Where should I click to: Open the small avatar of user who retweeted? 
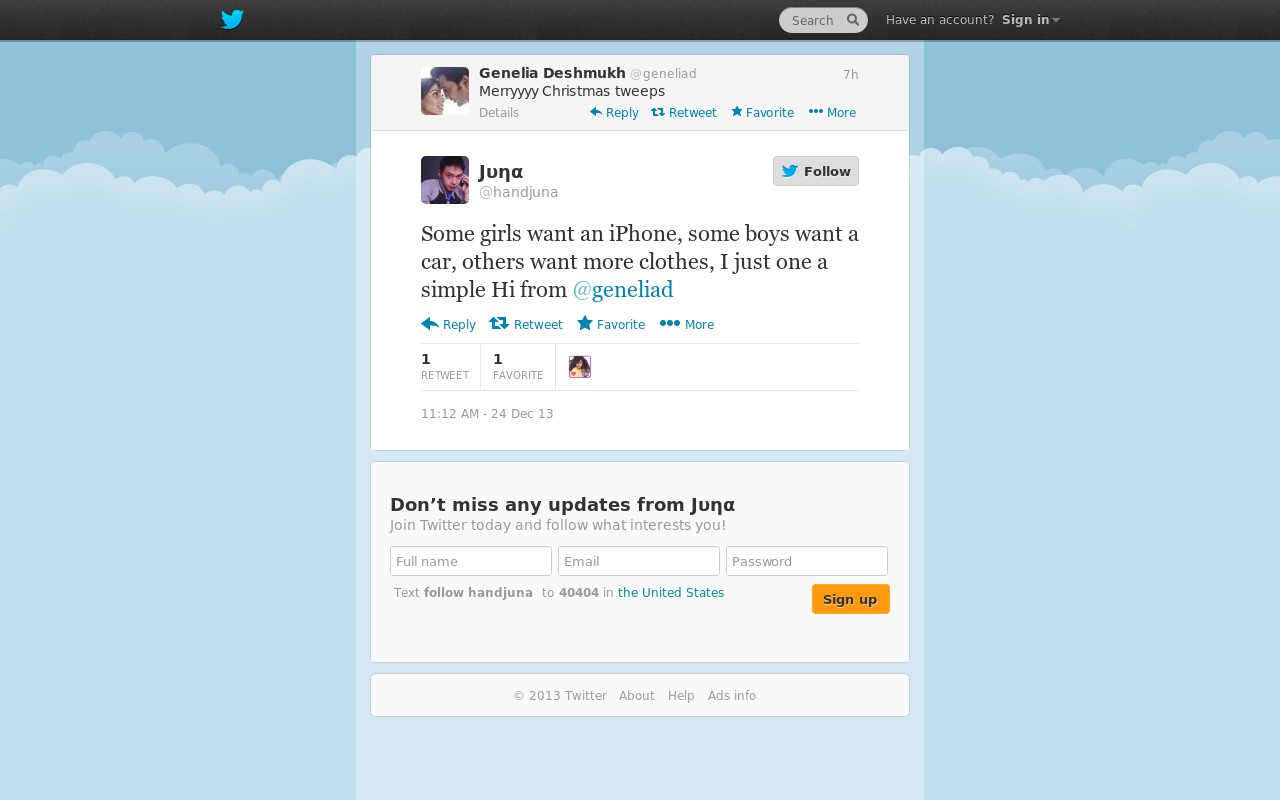(580, 367)
